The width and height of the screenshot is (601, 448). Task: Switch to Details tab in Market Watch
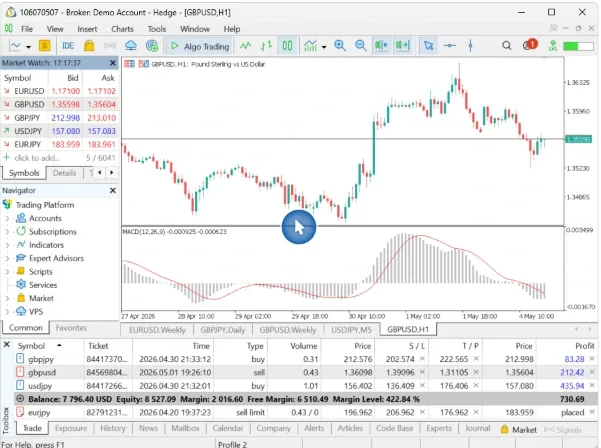coord(64,173)
